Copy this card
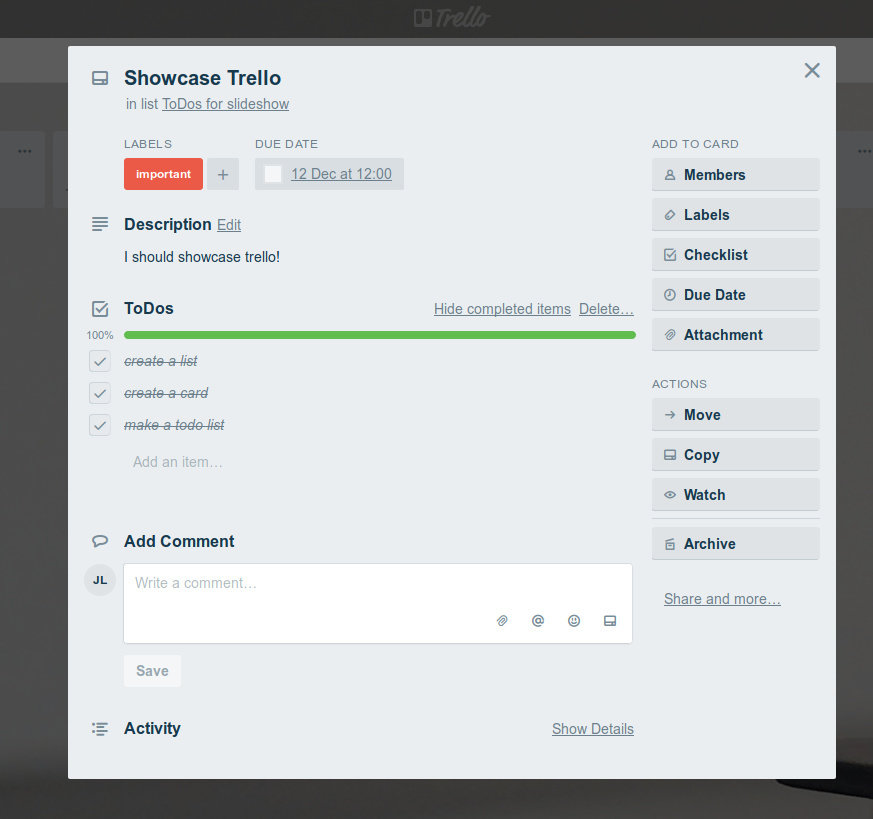Screen dimensions: 873x819 click(735, 455)
